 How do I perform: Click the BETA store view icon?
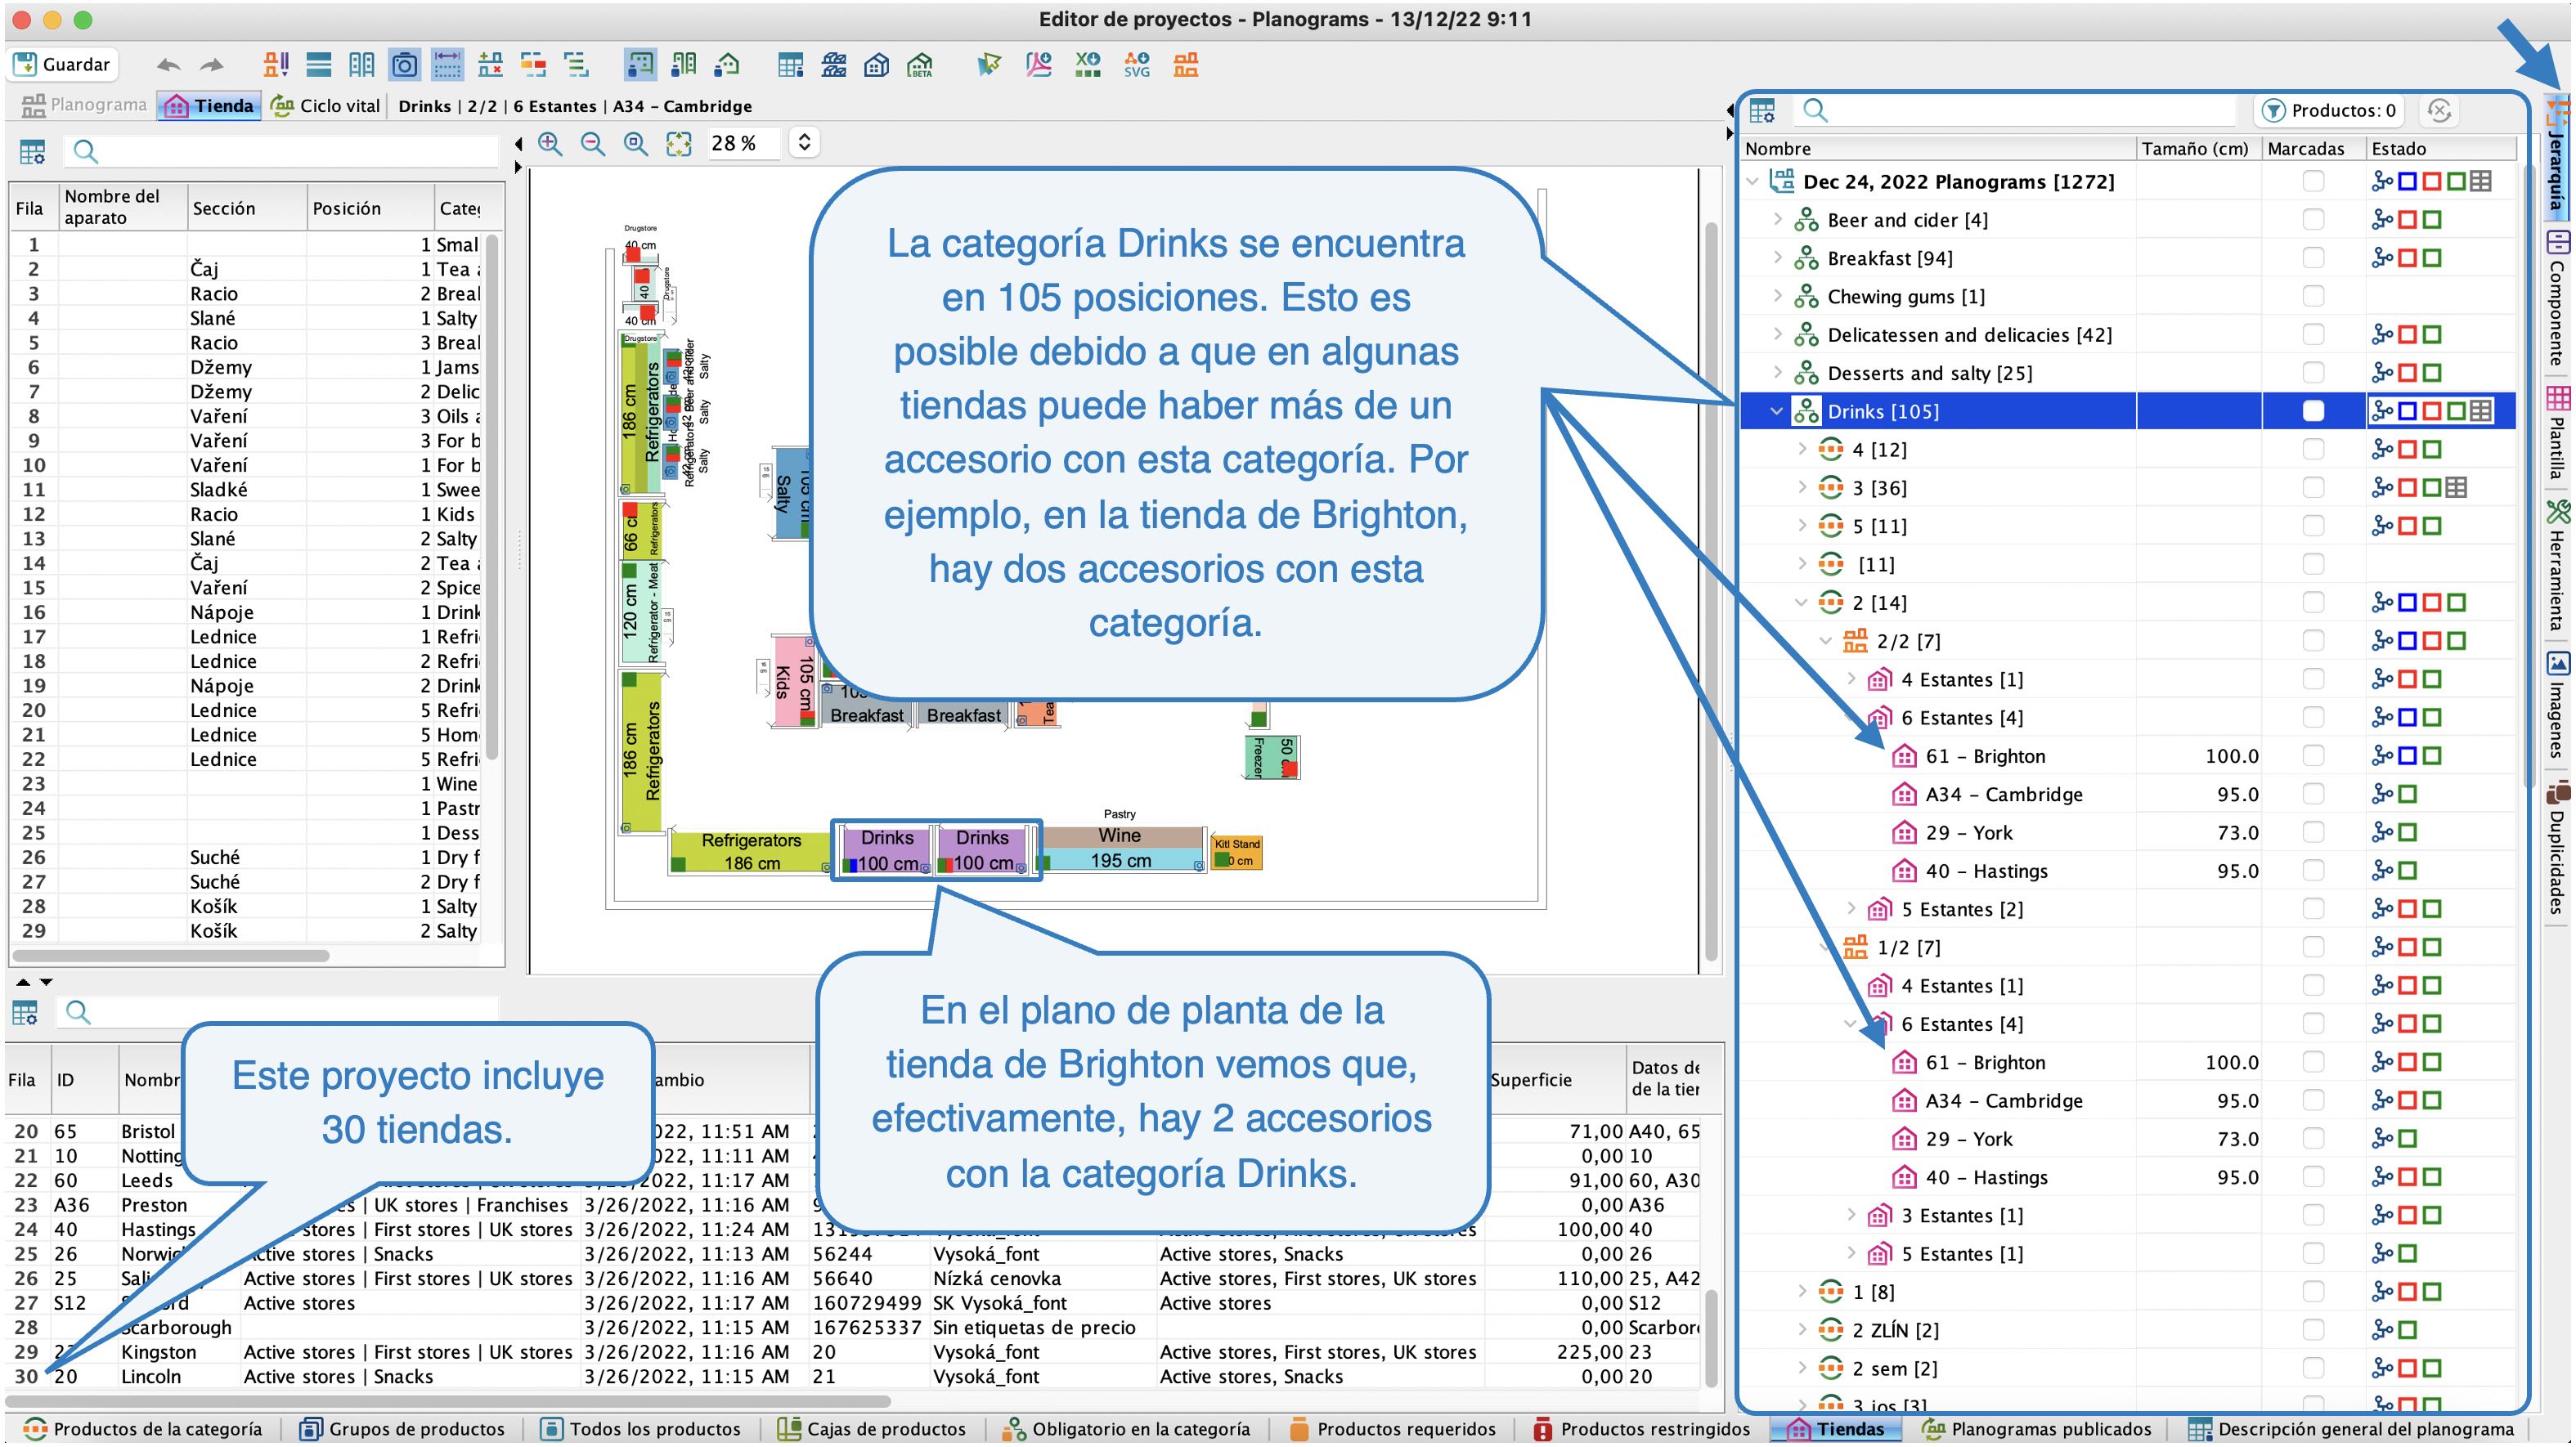920,65
